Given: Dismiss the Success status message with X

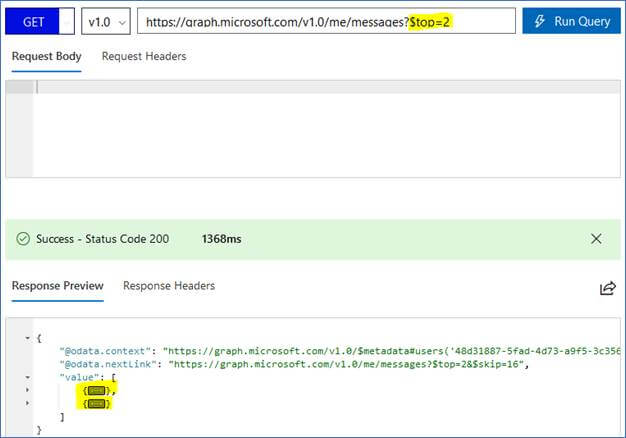Looking at the screenshot, I should pos(596,239).
